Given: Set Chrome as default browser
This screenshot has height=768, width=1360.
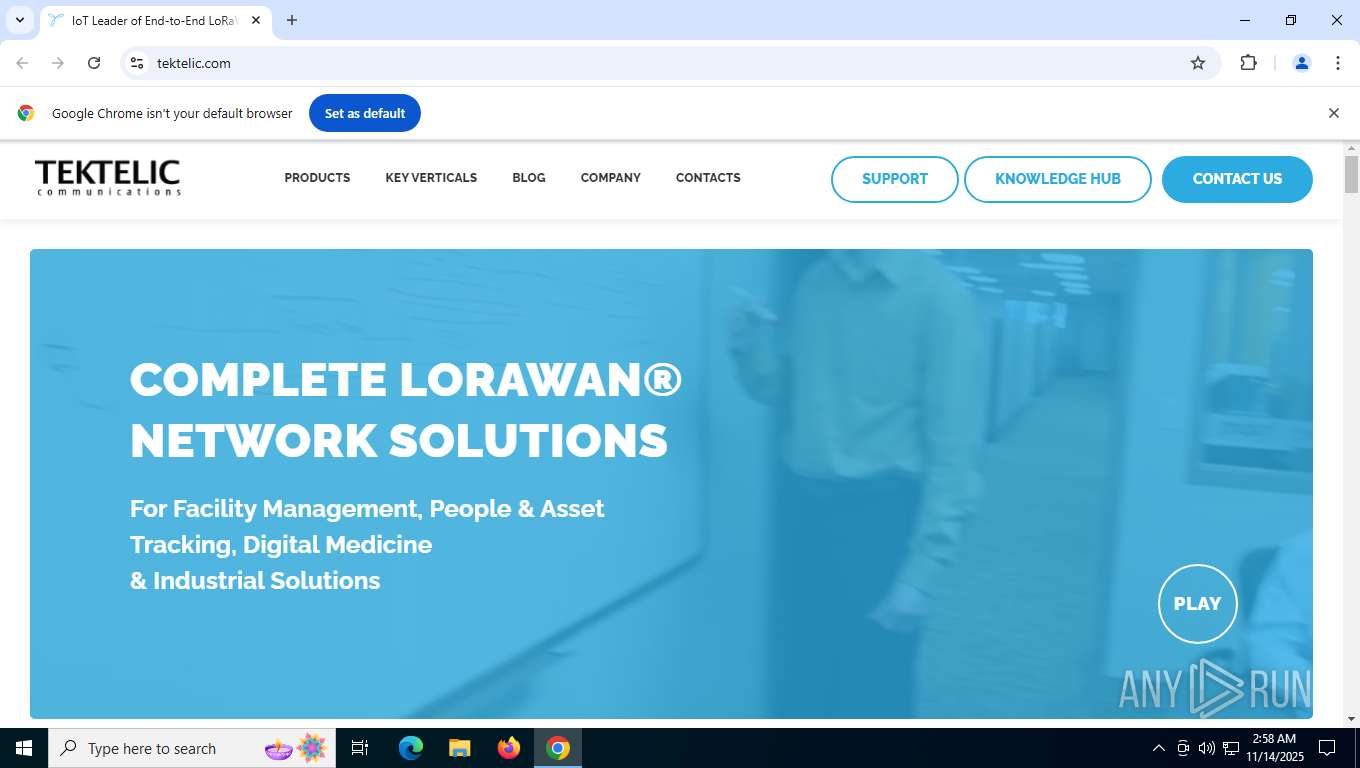Looking at the screenshot, I should pyautogui.click(x=365, y=113).
